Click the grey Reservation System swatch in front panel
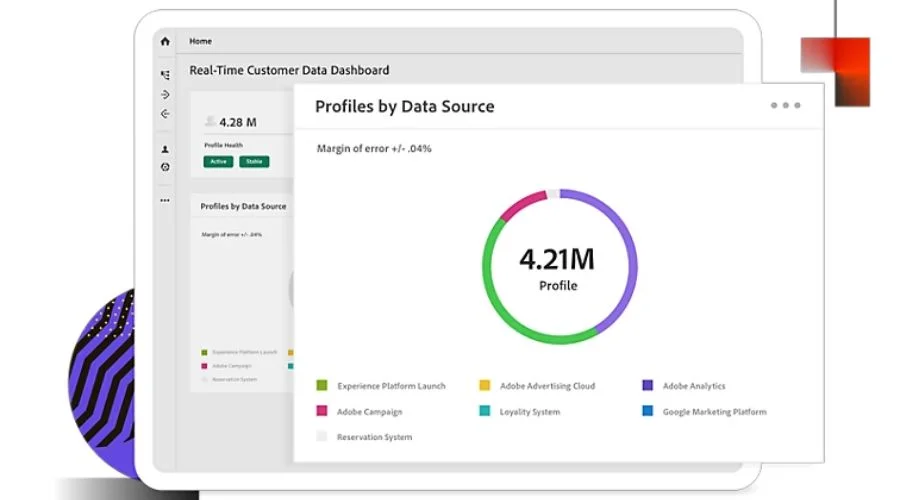Screen dimensions: 900x500 (x=322, y=436)
